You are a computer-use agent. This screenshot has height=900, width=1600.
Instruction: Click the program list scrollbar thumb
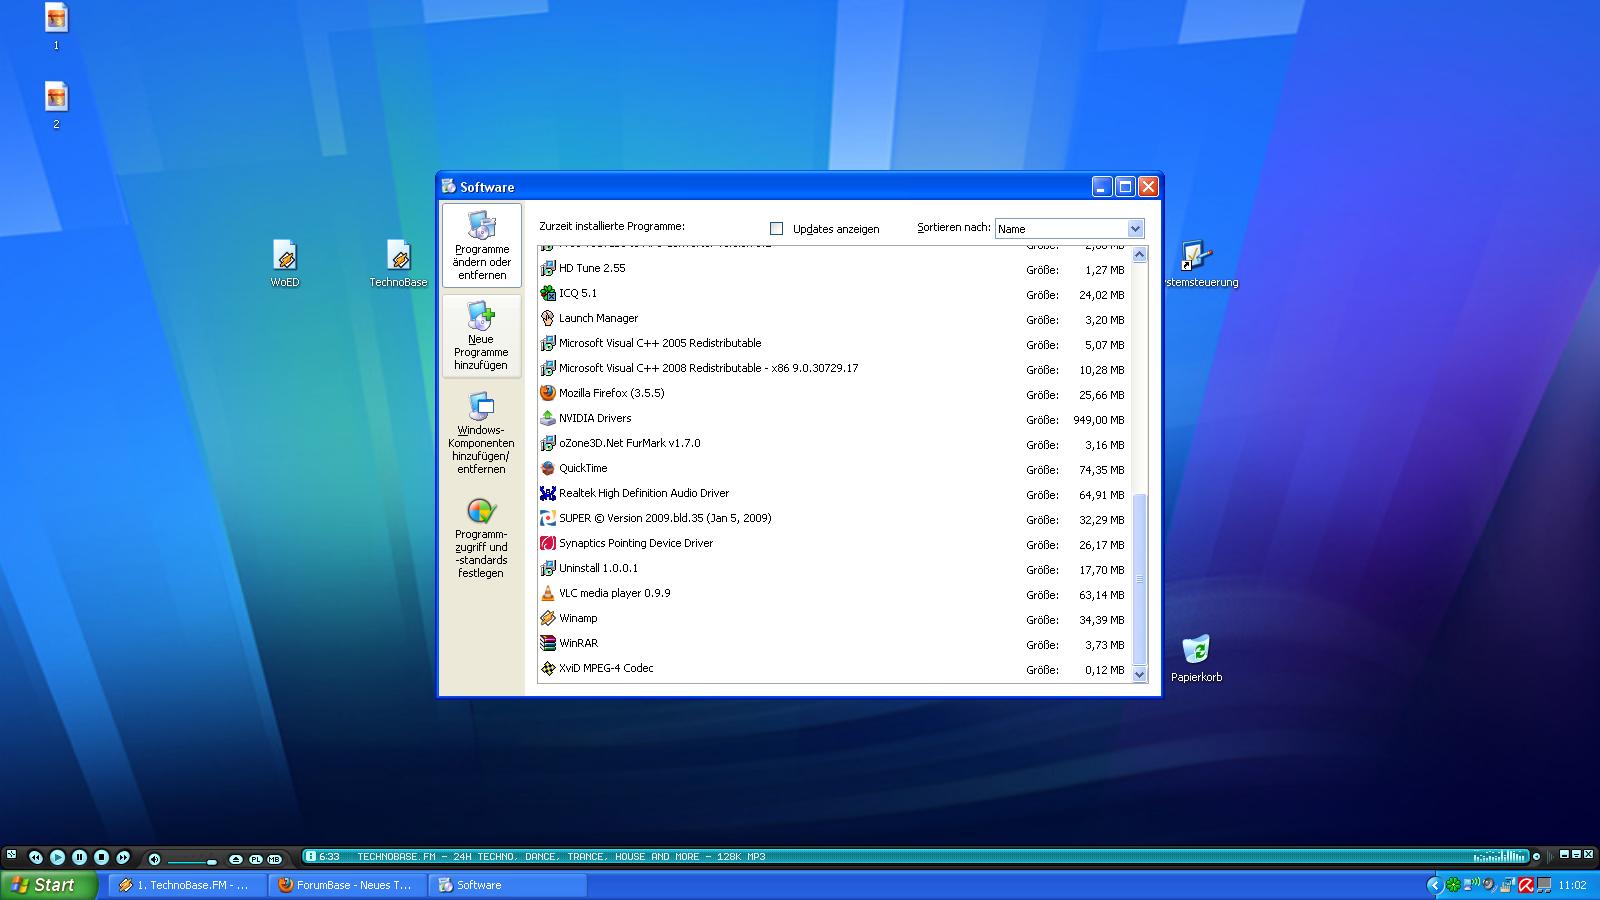1139,579
